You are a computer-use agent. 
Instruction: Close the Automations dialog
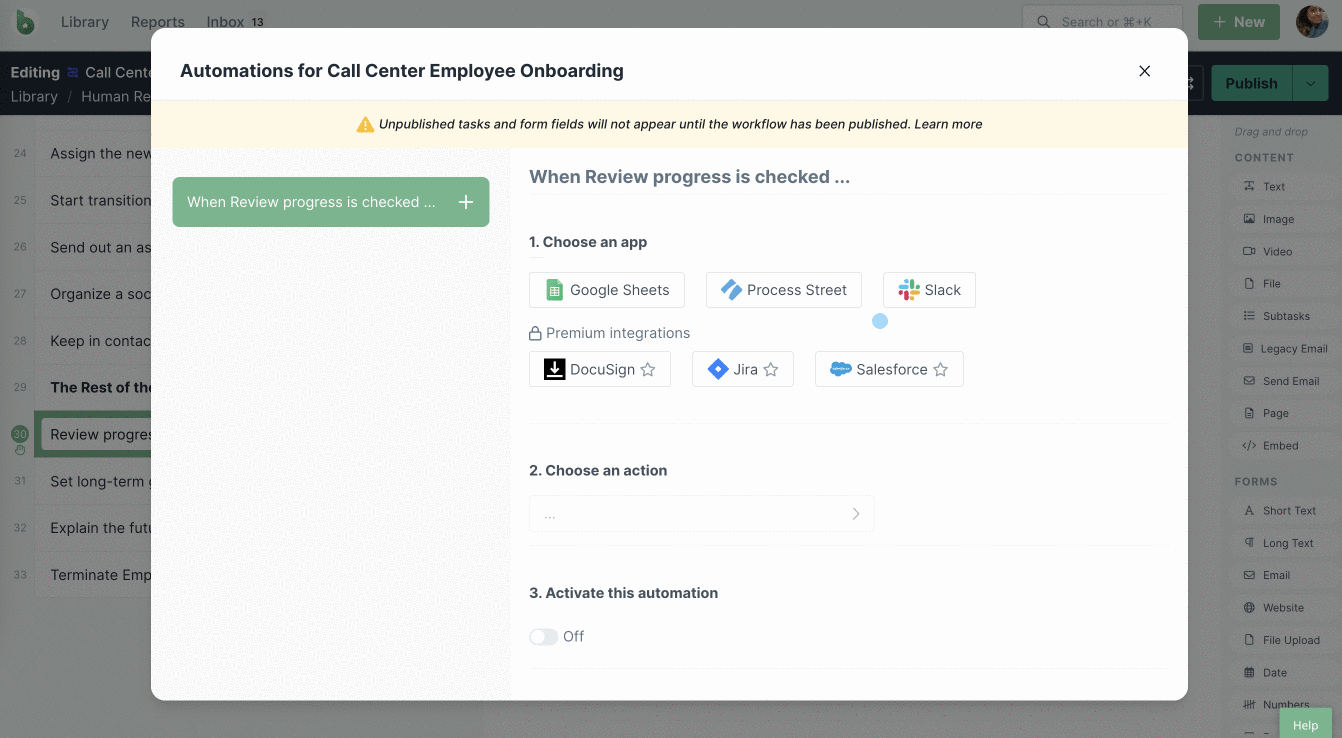coord(1145,71)
